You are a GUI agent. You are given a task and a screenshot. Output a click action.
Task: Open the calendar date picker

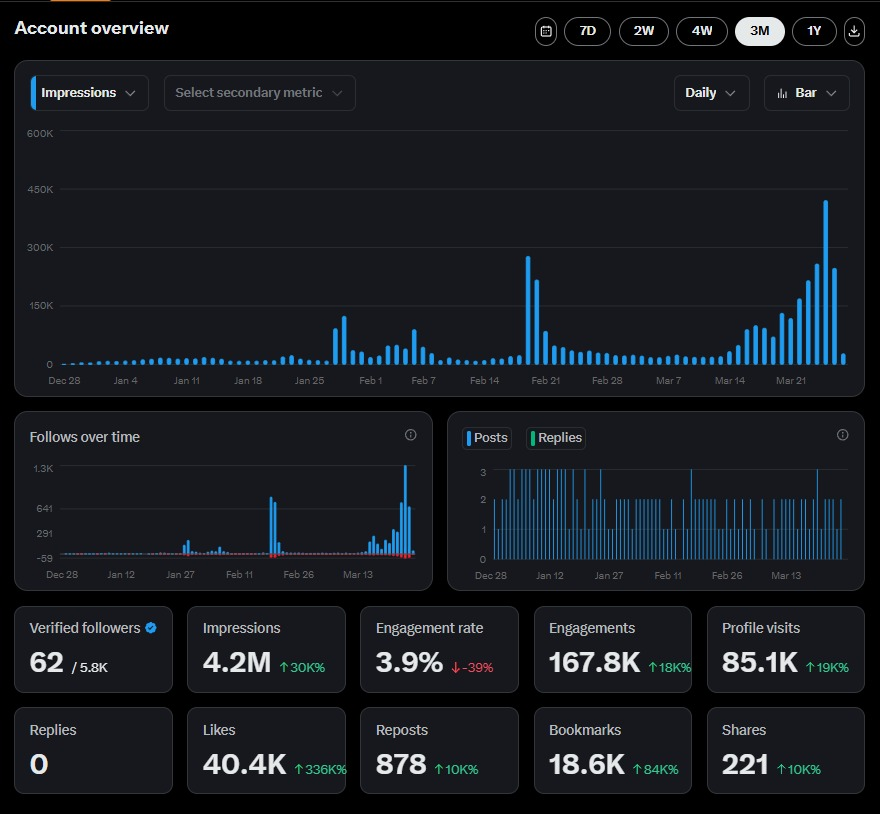coord(546,31)
